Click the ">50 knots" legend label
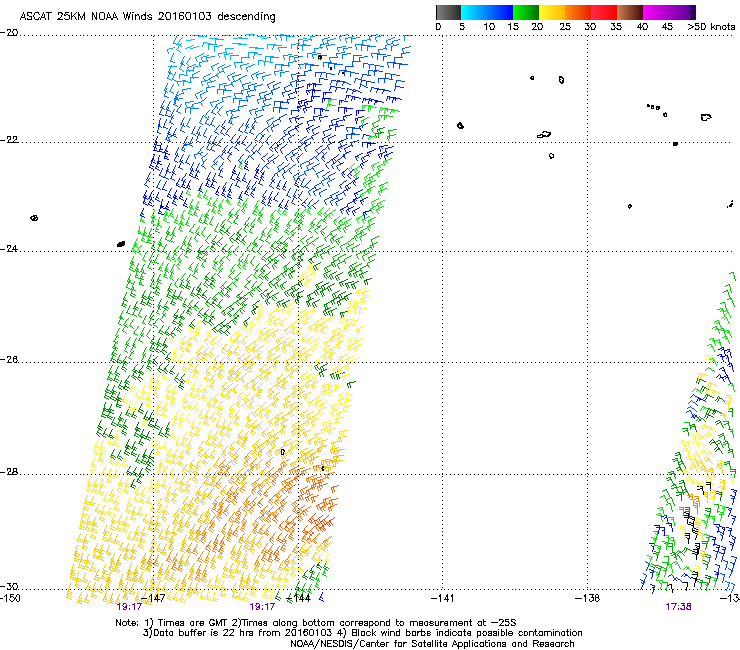Viewport: 740px width, 650px height. 711,27
